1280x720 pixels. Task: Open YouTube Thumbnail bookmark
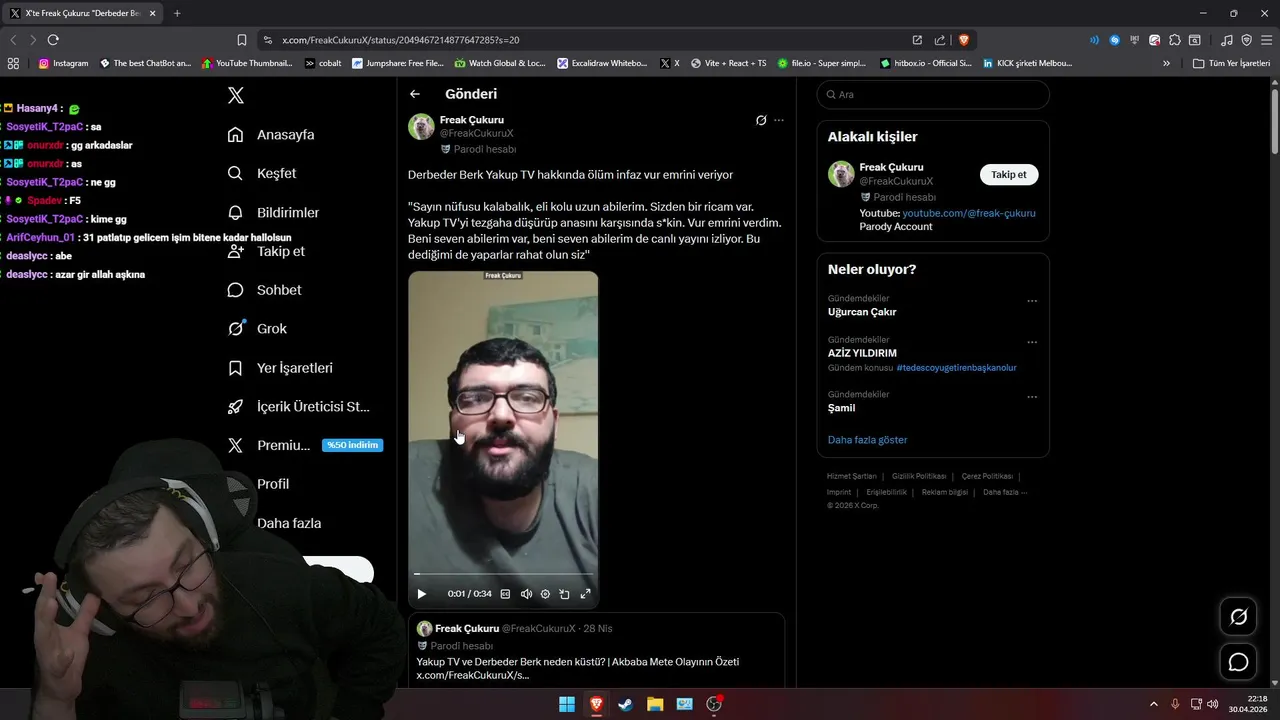(x=247, y=63)
